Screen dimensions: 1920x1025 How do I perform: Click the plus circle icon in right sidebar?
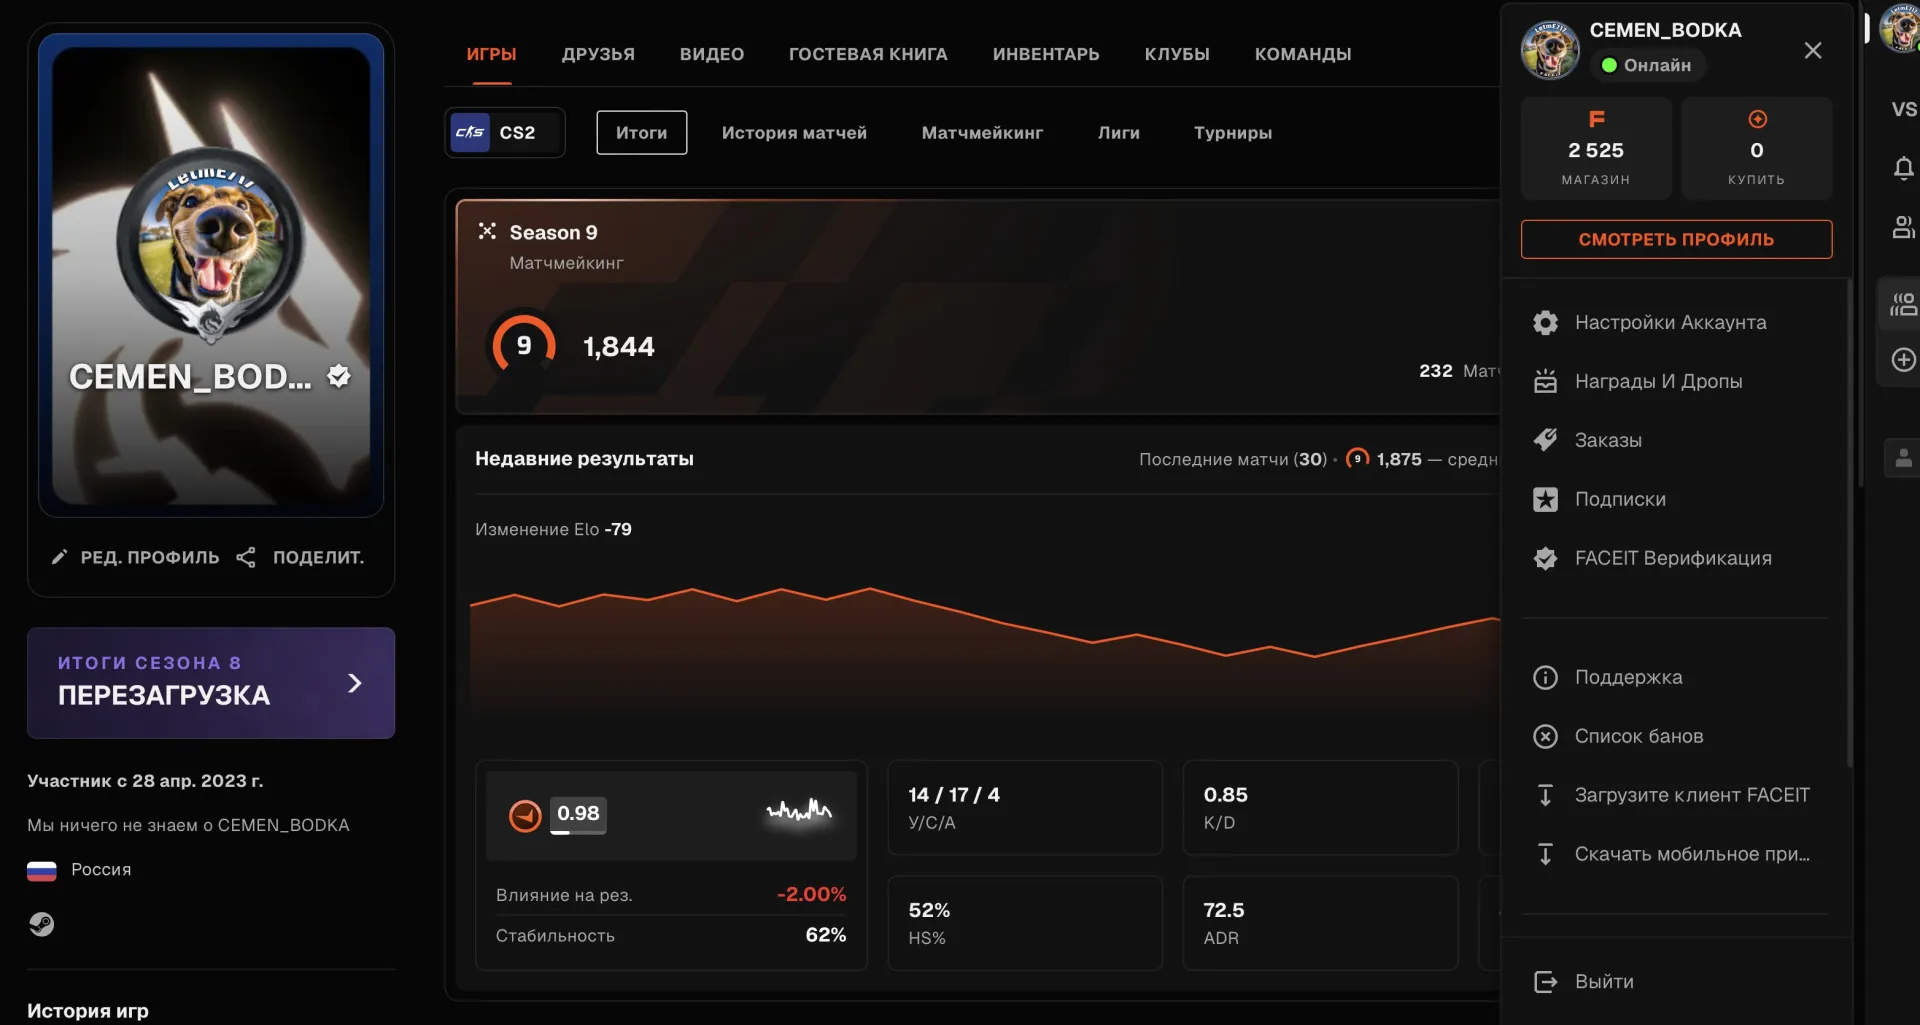pyautogui.click(x=1903, y=359)
